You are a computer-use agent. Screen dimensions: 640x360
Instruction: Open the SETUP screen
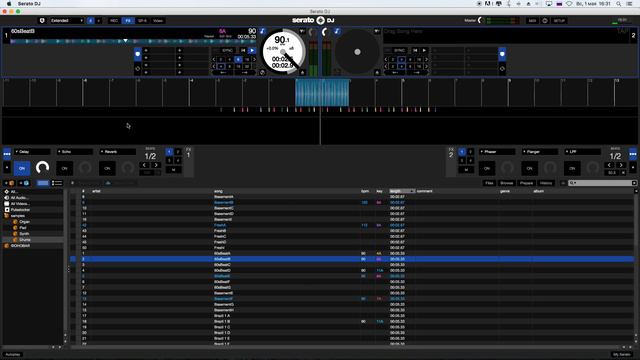point(559,20)
